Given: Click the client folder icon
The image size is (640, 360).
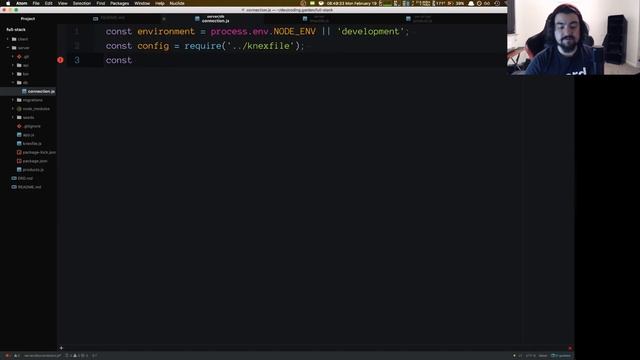Looking at the screenshot, I should 14,39.
